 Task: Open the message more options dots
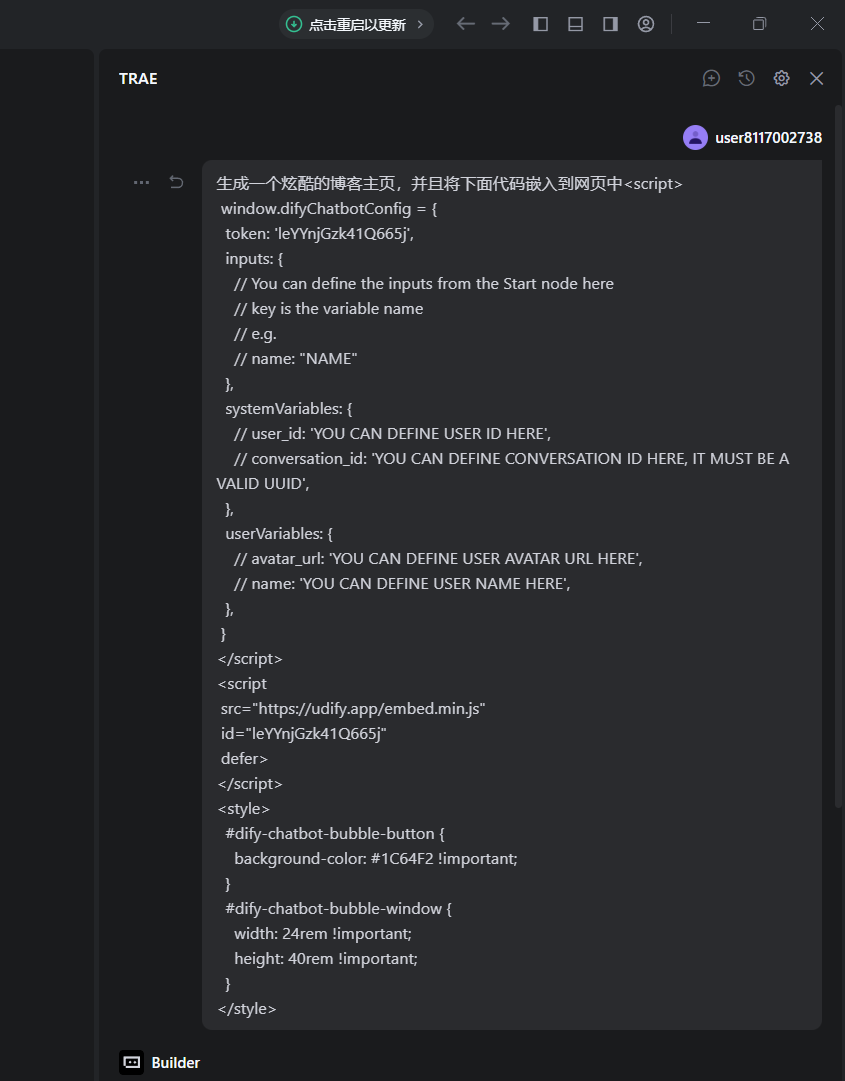[x=141, y=183]
